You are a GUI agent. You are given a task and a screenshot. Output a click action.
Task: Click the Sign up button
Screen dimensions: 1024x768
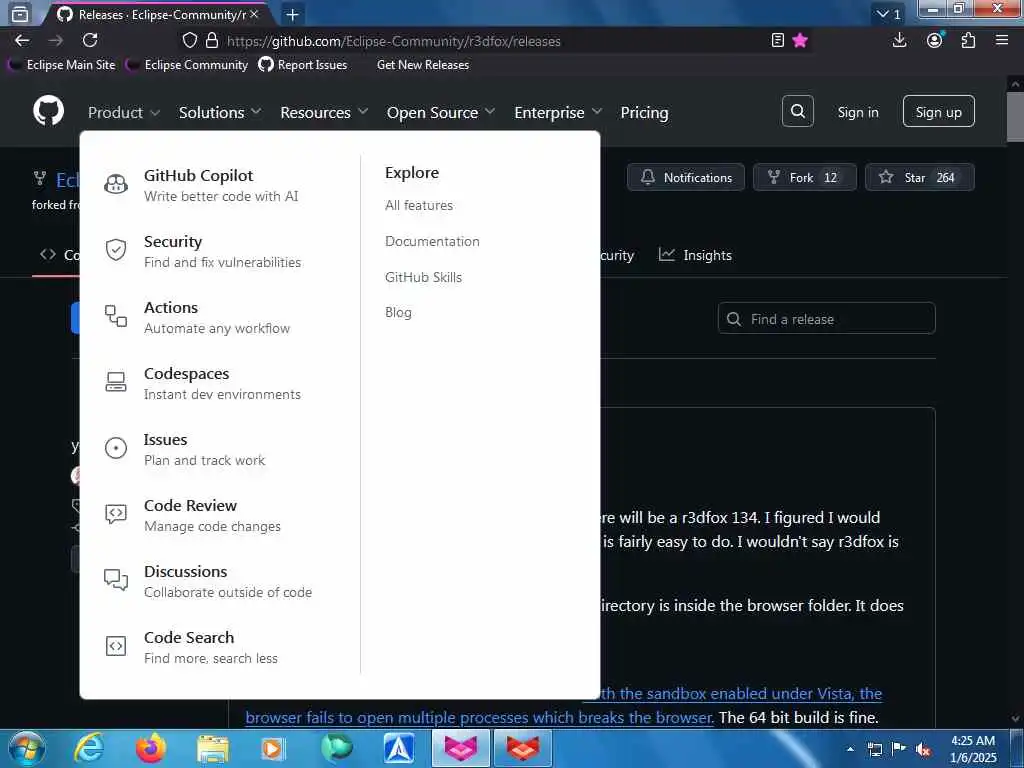(x=938, y=111)
